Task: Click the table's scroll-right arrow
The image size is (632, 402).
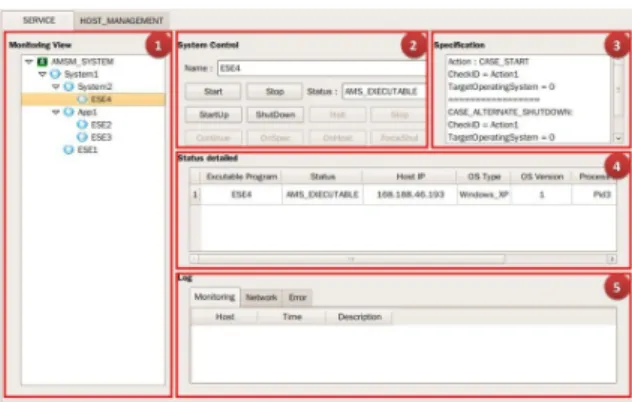Action: 612,259
